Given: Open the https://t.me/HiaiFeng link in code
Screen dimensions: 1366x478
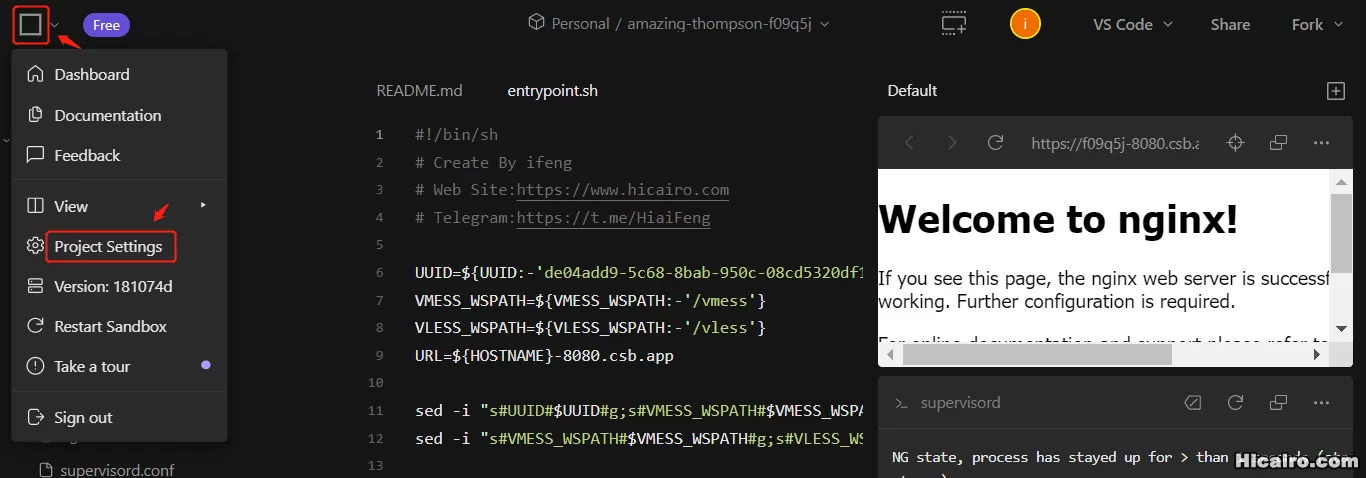Looking at the screenshot, I should point(613,217).
